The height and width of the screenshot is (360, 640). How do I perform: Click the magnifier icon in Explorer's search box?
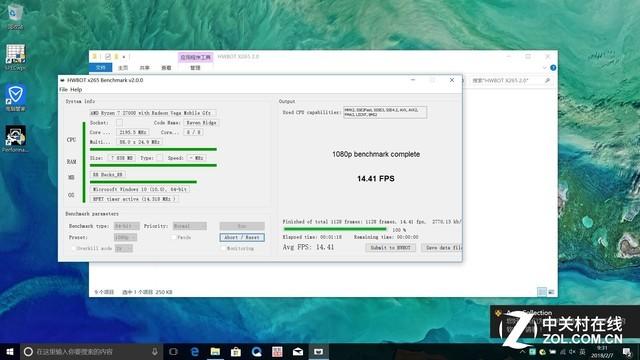point(547,81)
